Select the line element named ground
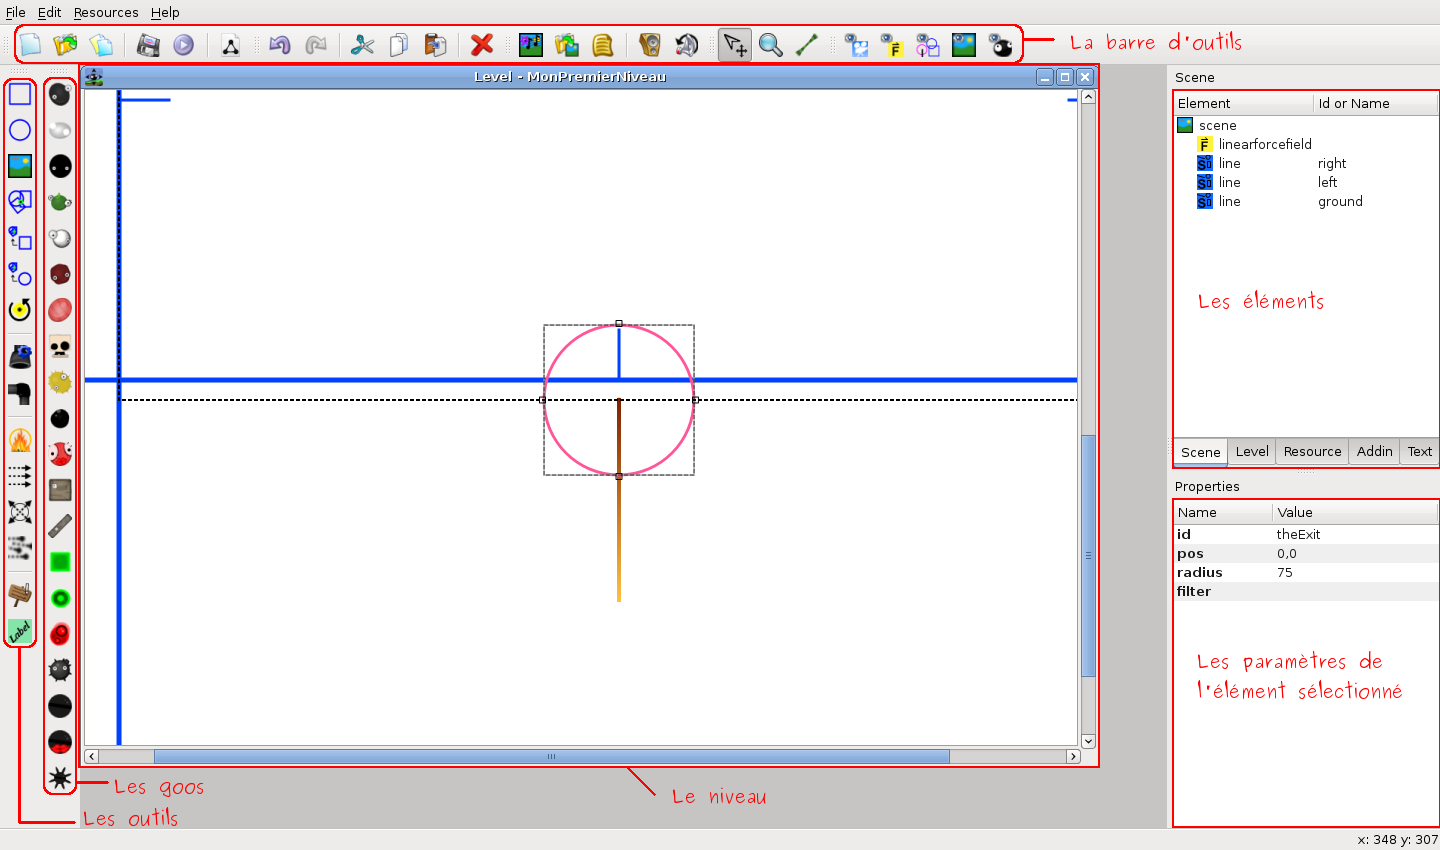 coord(1230,201)
